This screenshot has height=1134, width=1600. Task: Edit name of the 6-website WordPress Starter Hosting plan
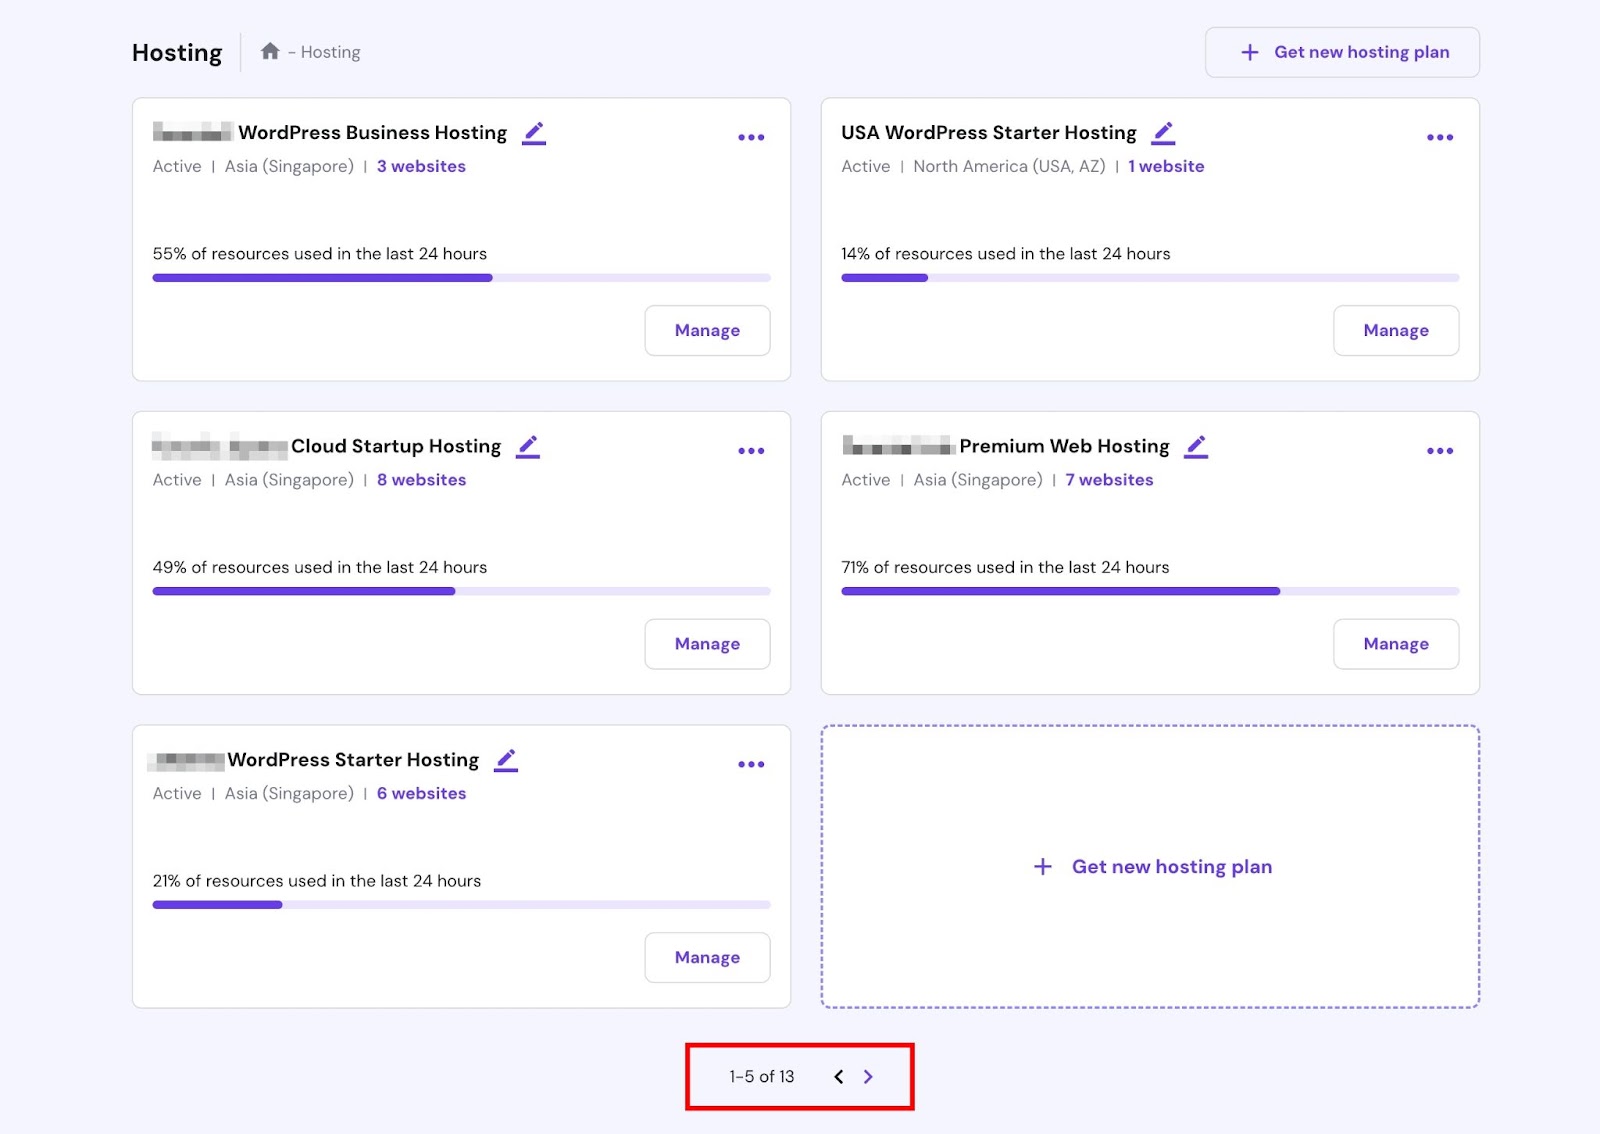pos(506,760)
